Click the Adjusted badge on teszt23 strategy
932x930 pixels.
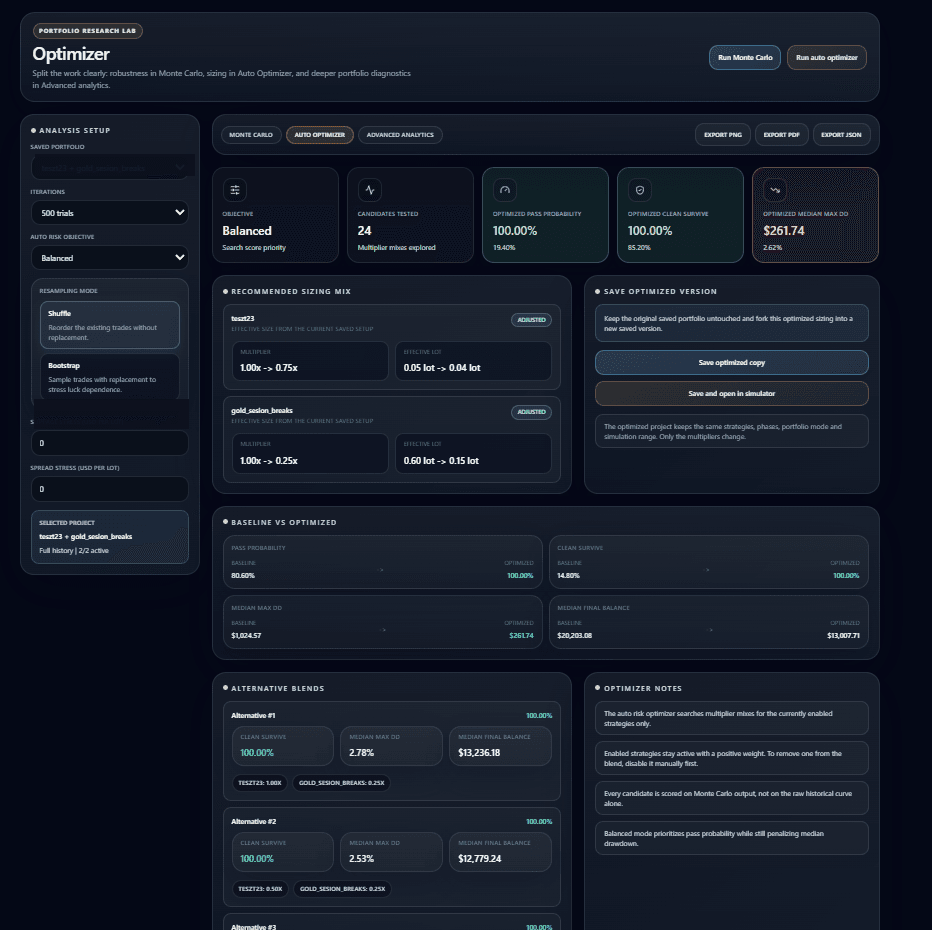pyautogui.click(x=531, y=320)
